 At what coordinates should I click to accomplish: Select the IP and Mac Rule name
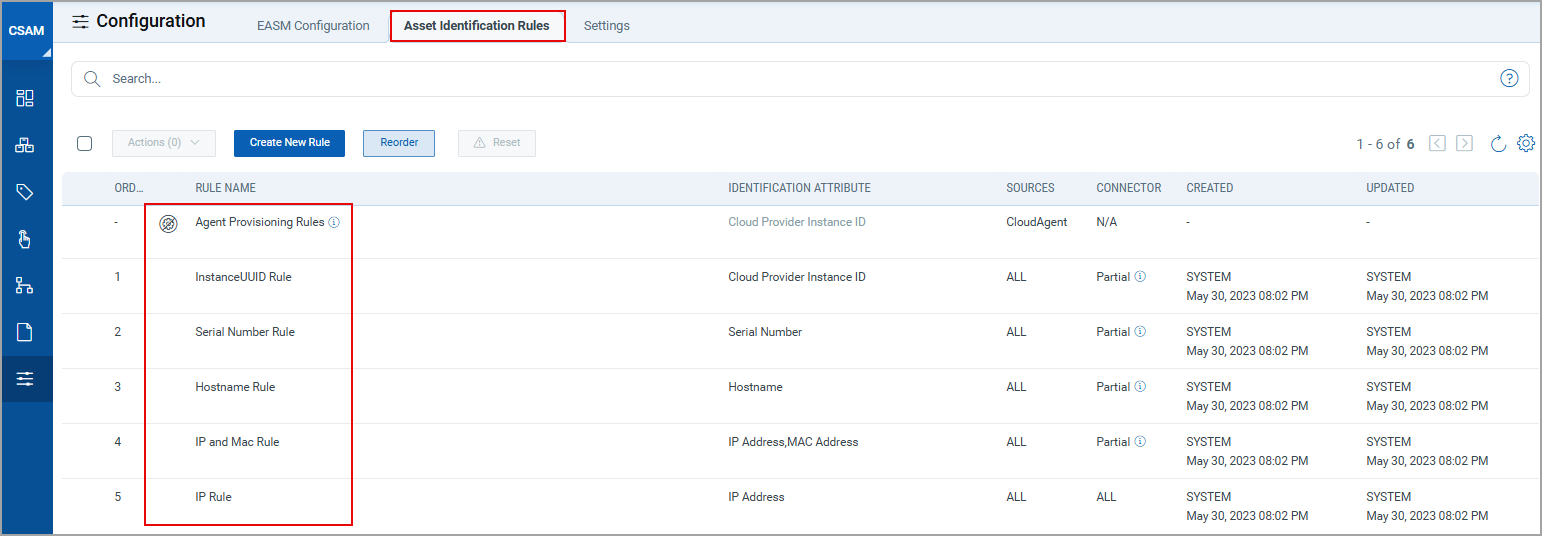pos(237,442)
